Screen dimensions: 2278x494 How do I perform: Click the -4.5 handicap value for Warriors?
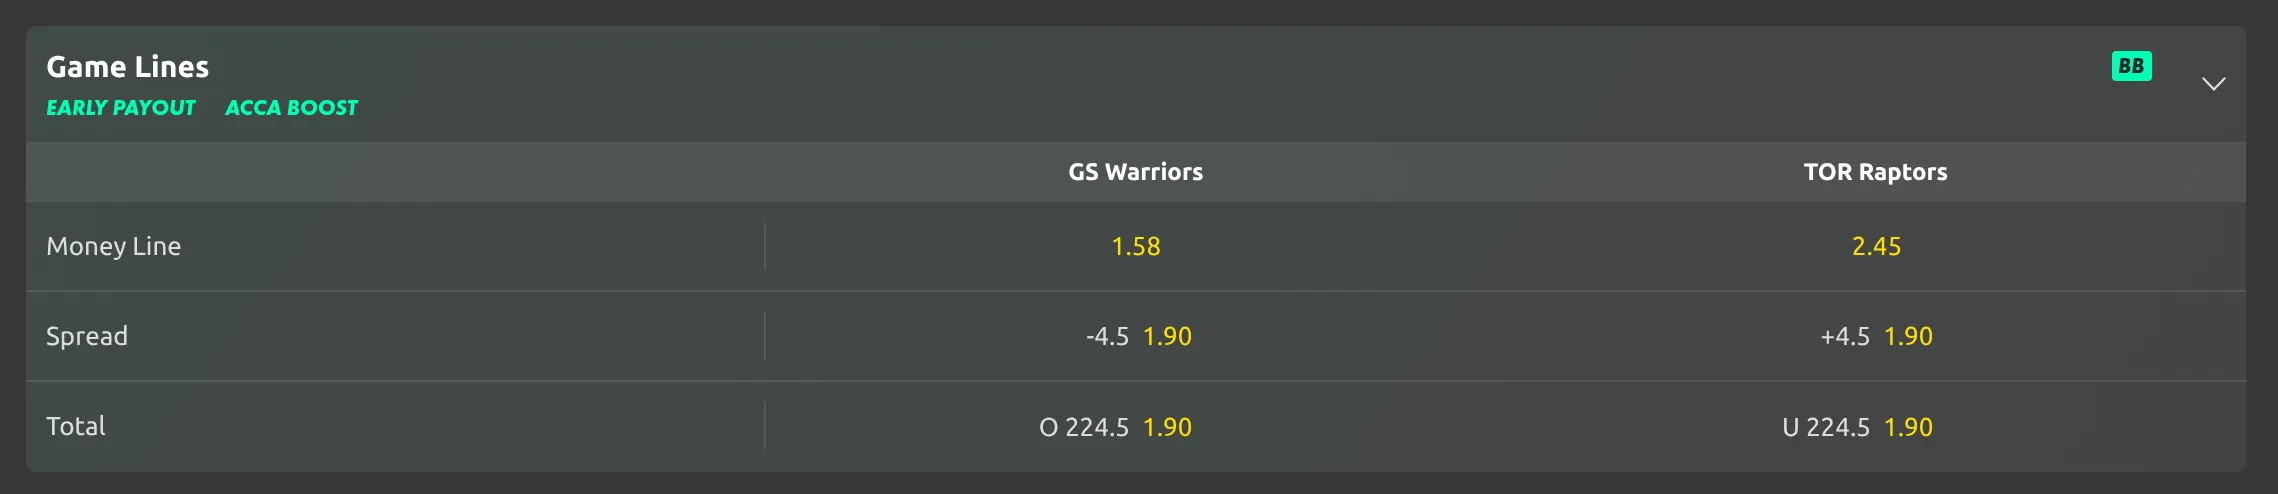click(1107, 337)
